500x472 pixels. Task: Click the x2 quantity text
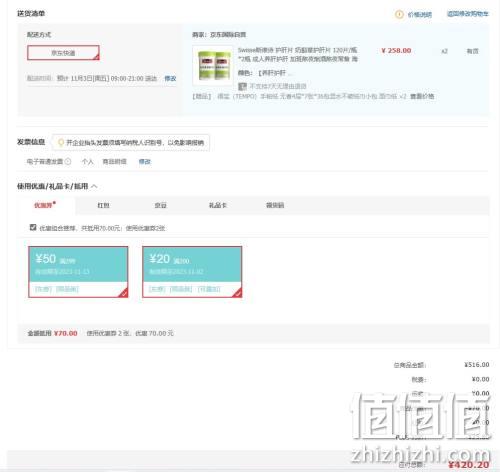(444, 51)
